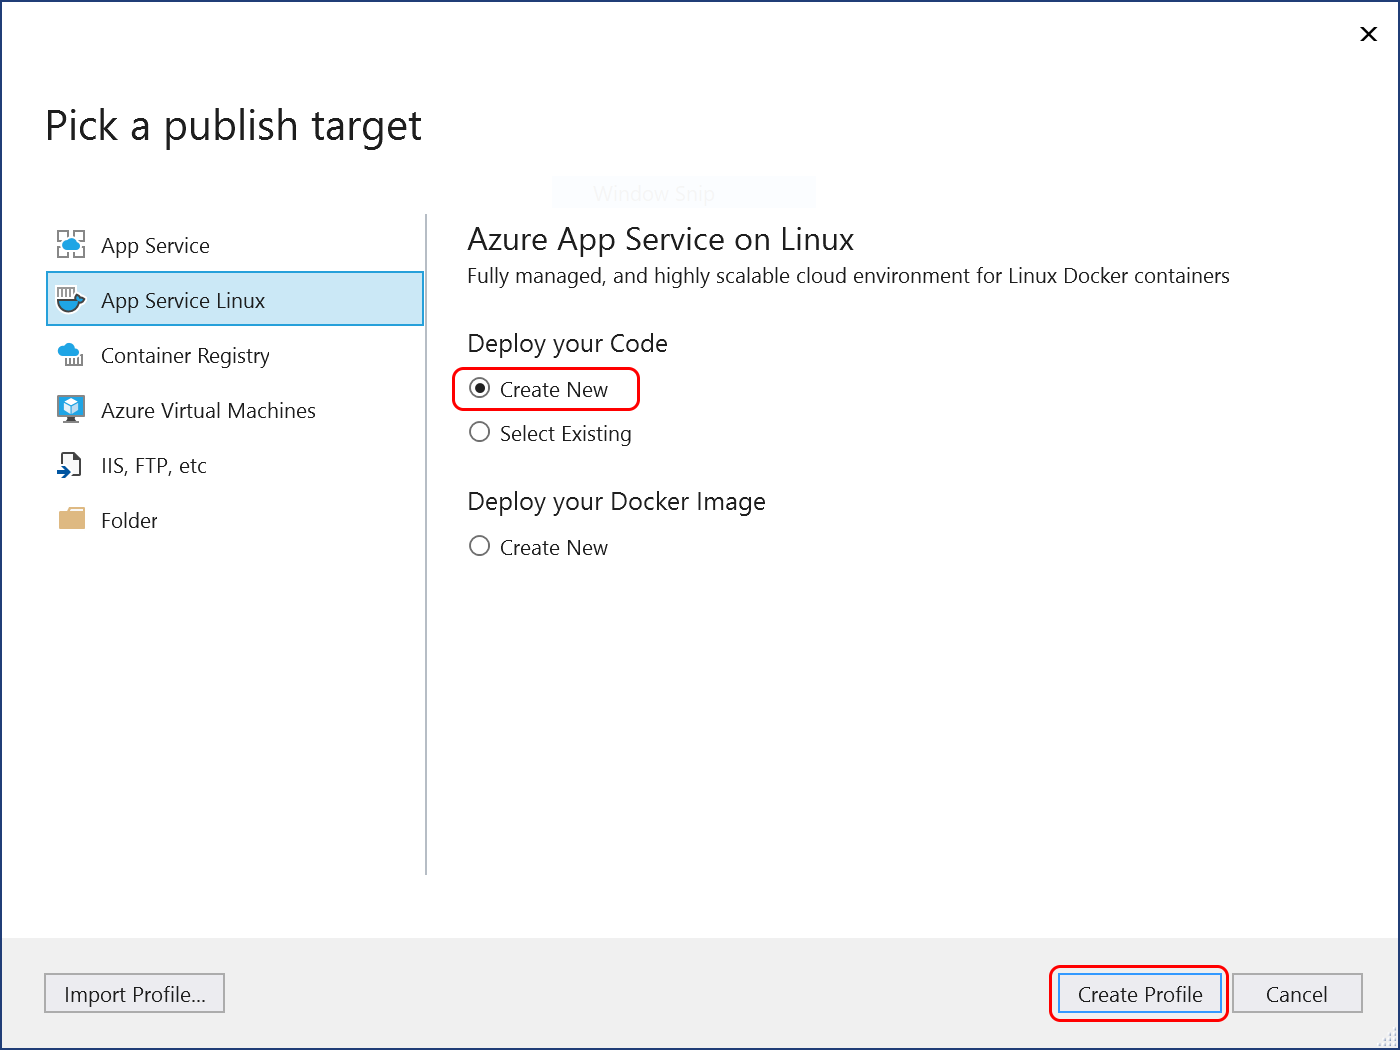1400x1050 pixels.
Task: Enable Create New under Deploy your Docker Image
Action: [479, 546]
